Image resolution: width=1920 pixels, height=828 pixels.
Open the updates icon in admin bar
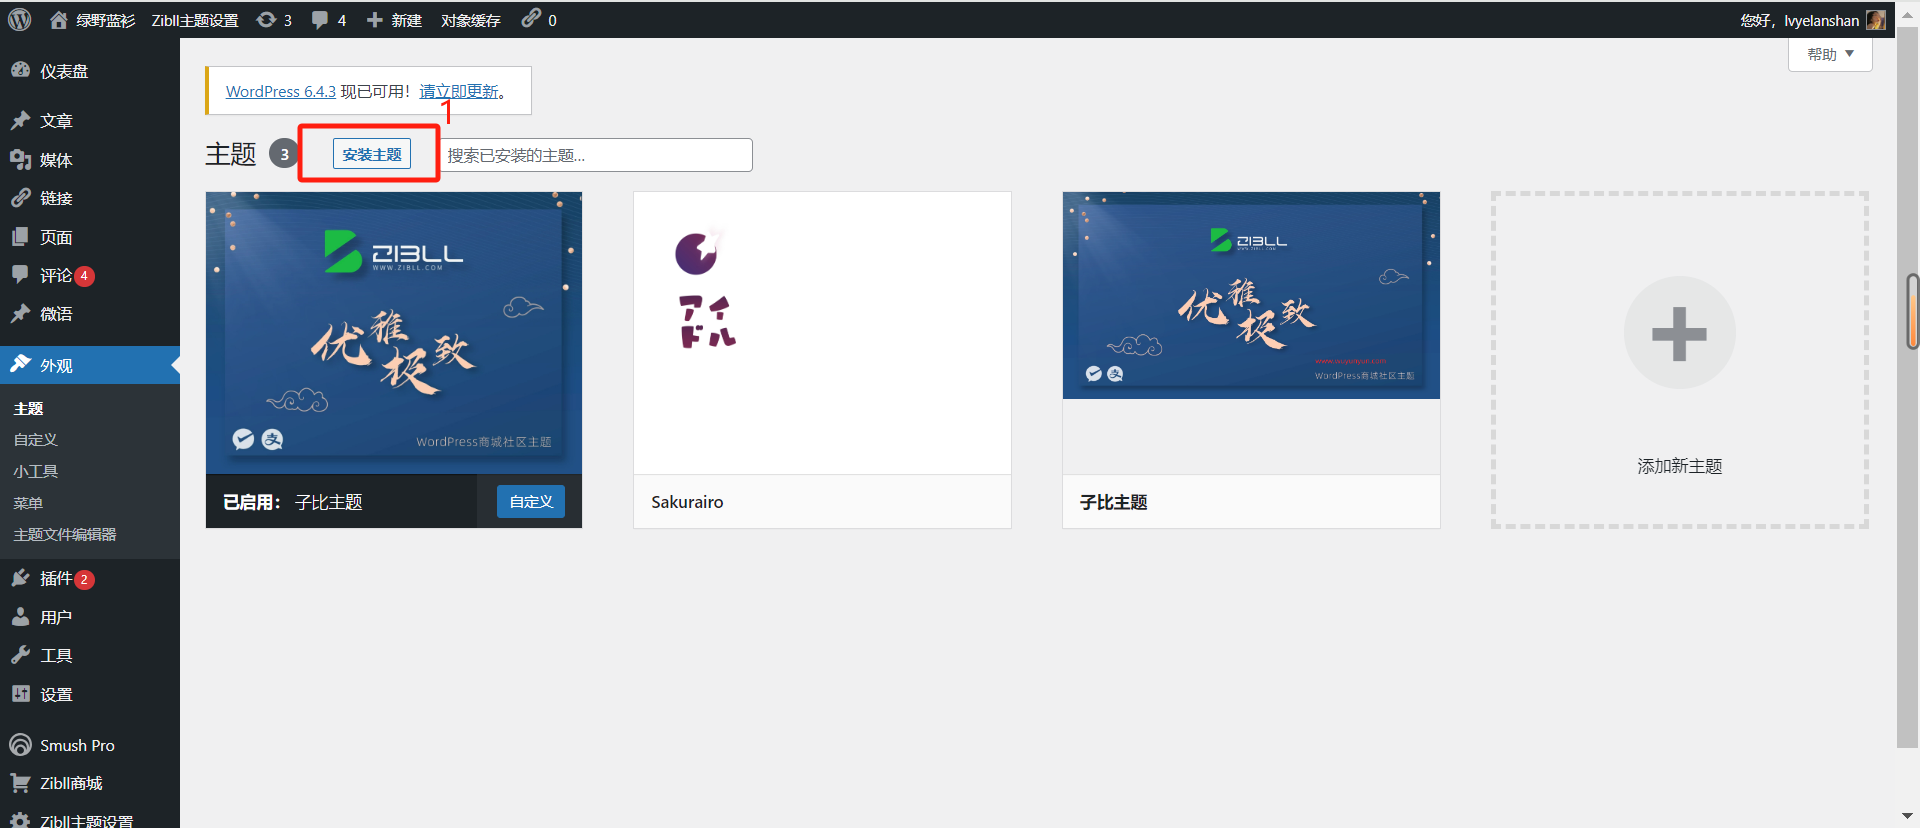point(267,20)
